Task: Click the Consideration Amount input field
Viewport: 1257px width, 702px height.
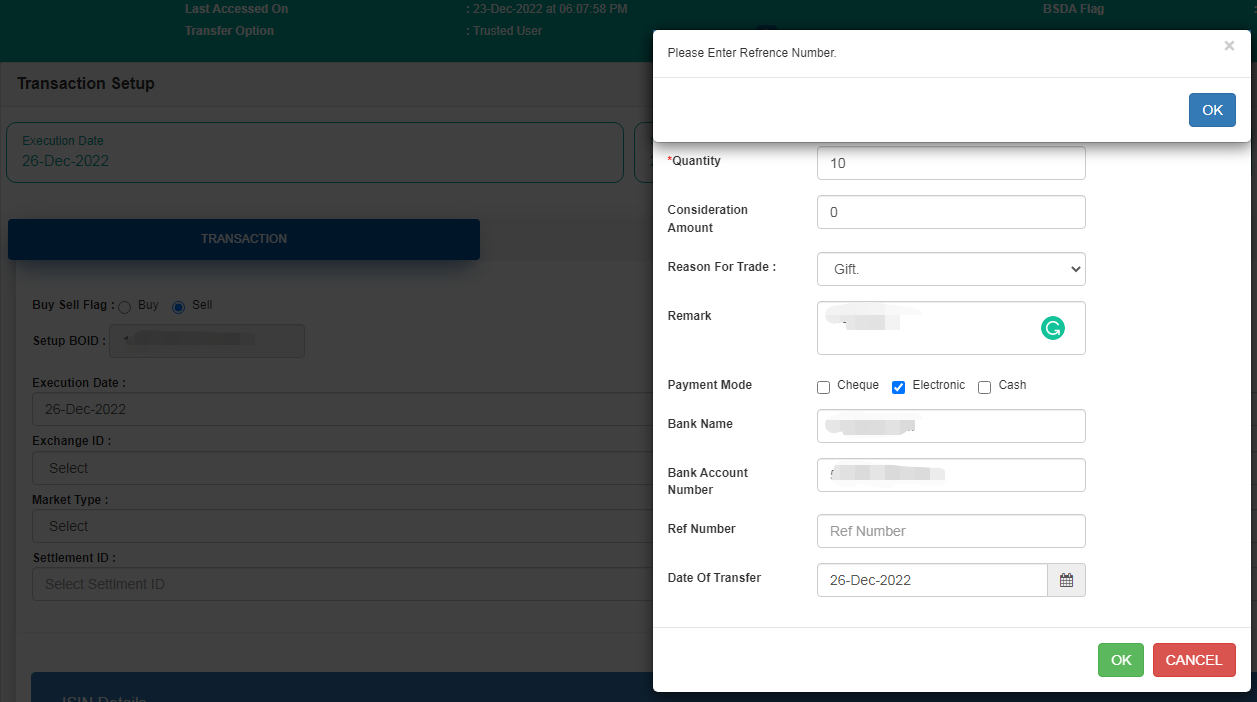Action: (951, 212)
